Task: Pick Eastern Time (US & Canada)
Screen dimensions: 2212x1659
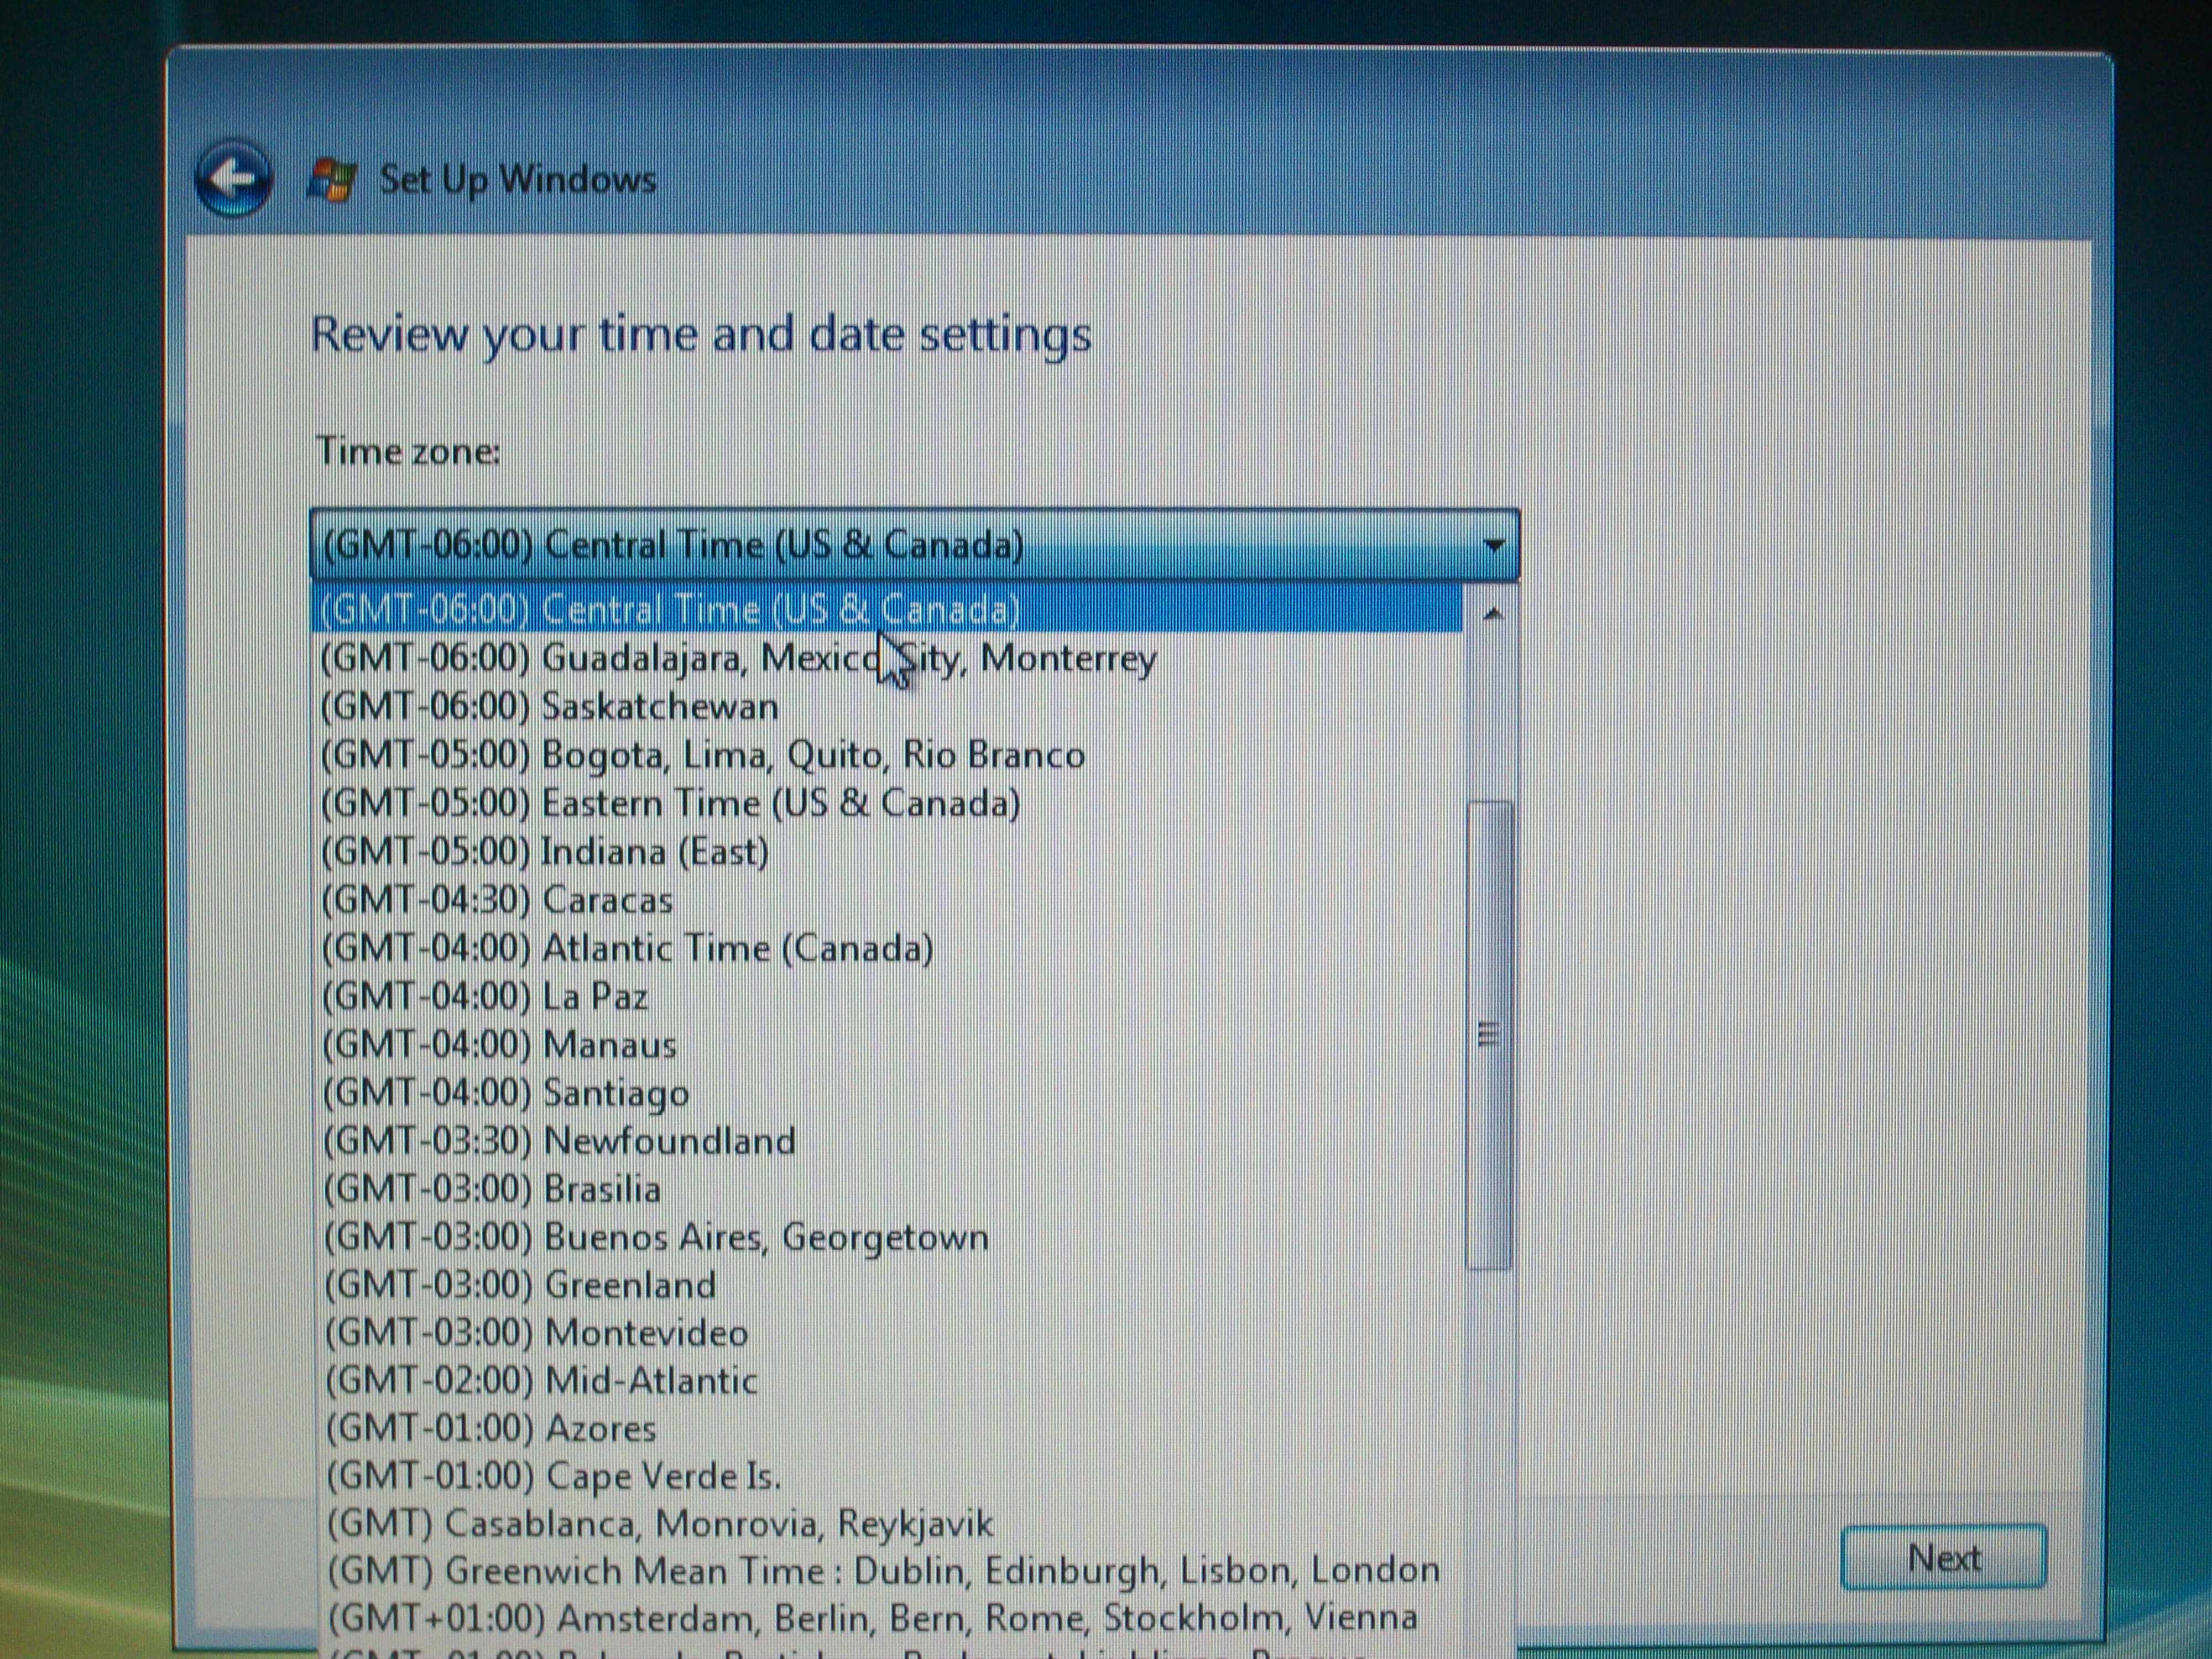Action: 888,804
